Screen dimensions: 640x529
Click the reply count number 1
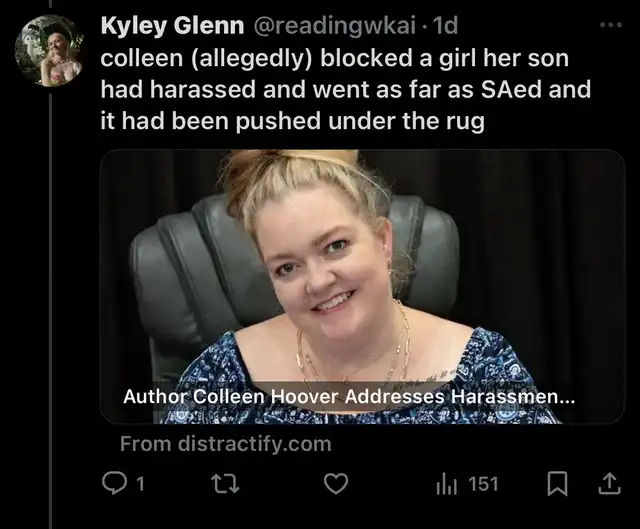pos(140,485)
